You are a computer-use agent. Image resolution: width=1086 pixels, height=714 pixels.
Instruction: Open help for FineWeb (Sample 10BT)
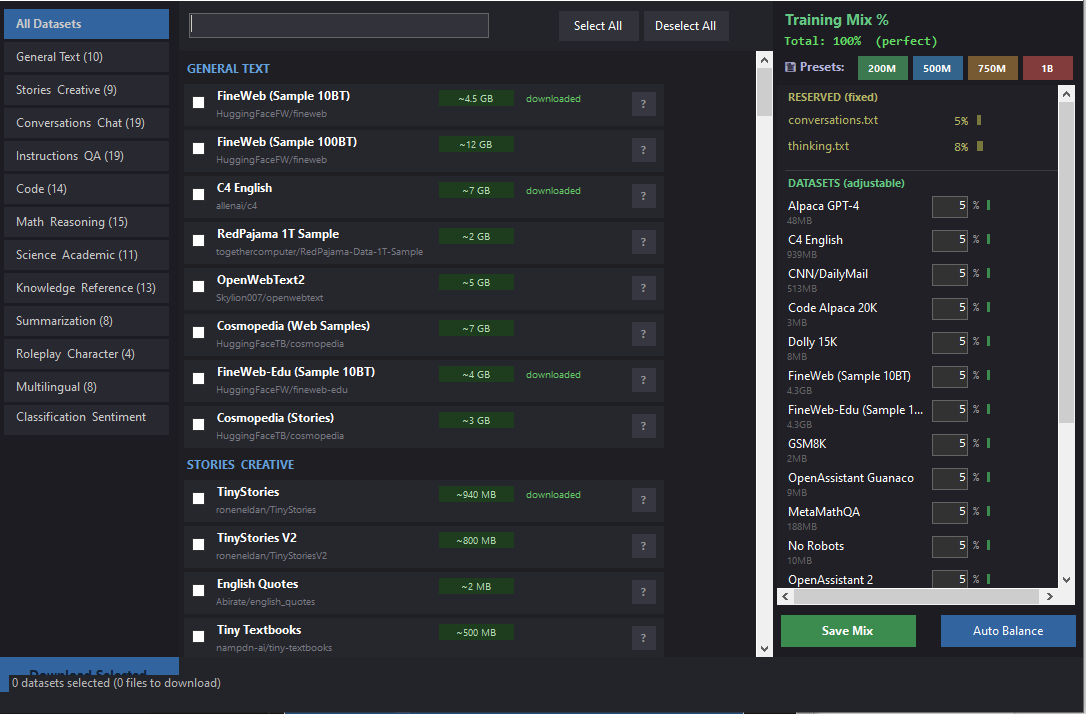[x=643, y=104]
